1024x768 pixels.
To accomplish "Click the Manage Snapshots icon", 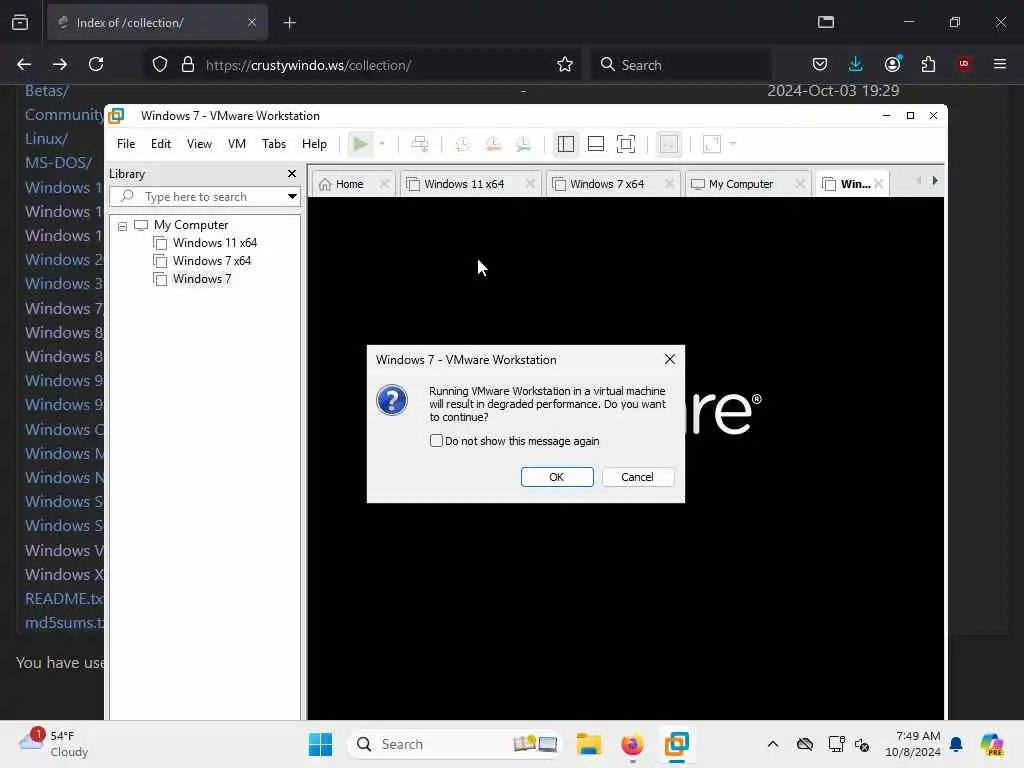I will coord(523,144).
